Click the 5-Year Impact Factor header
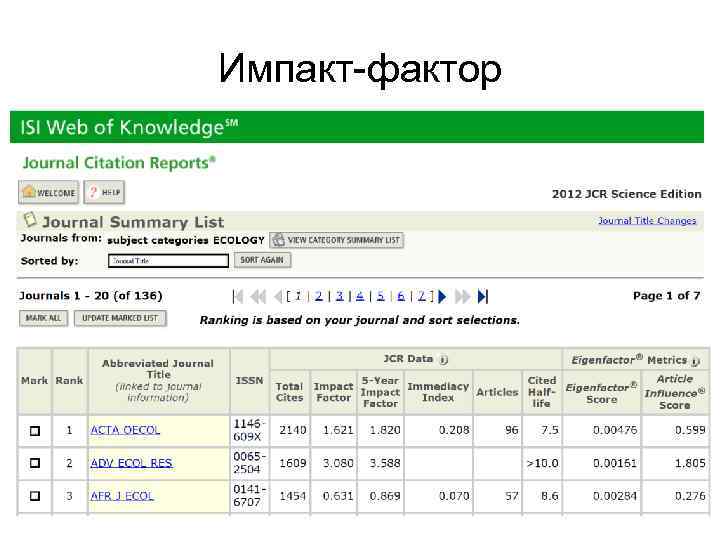Image resolution: width=720 pixels, height=540 pixels. 380,392
